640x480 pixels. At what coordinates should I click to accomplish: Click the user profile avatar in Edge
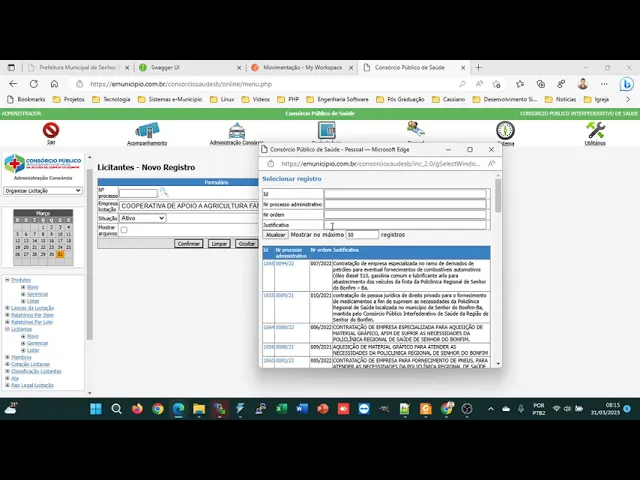[582, 84]
